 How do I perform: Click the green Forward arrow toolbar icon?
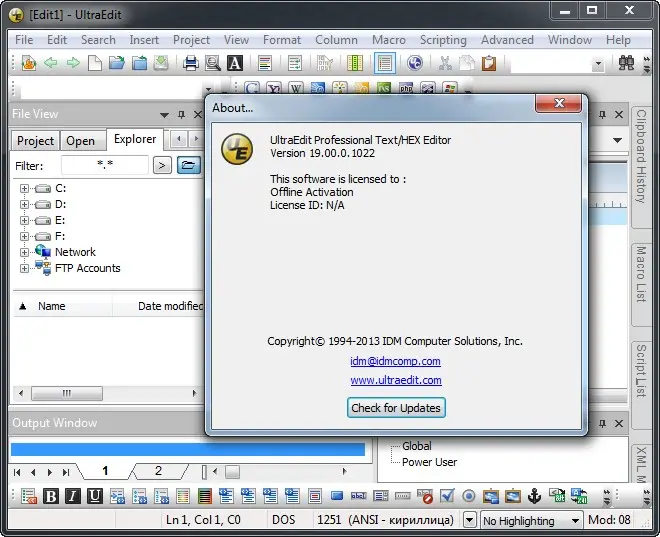pos(73,63)
